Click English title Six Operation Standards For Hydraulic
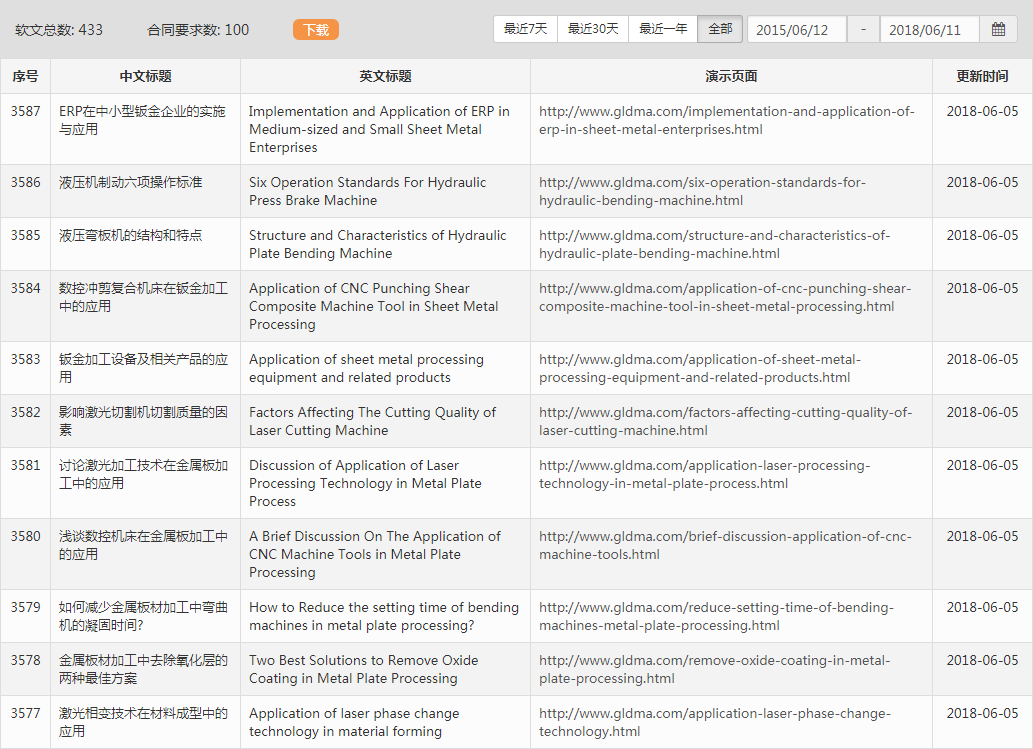 (368, 192)
